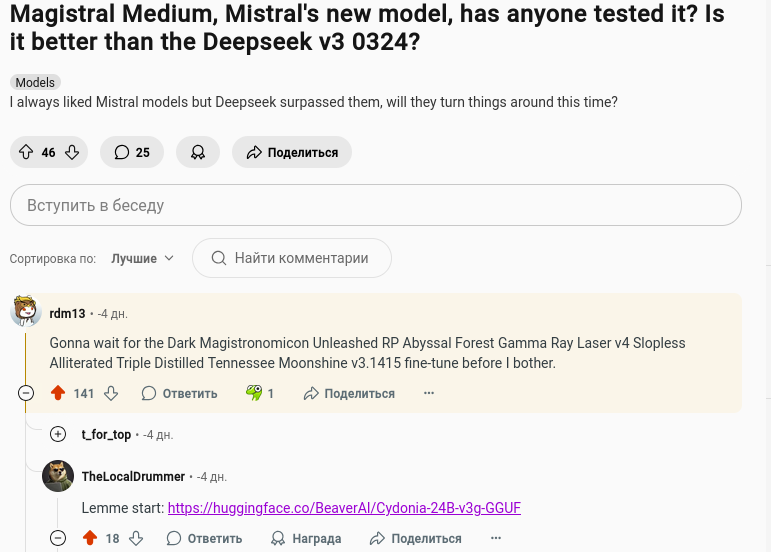This screenshot has height=552, width=771.
Task: Downvote rdm13's comment
Action: point(111,393)
